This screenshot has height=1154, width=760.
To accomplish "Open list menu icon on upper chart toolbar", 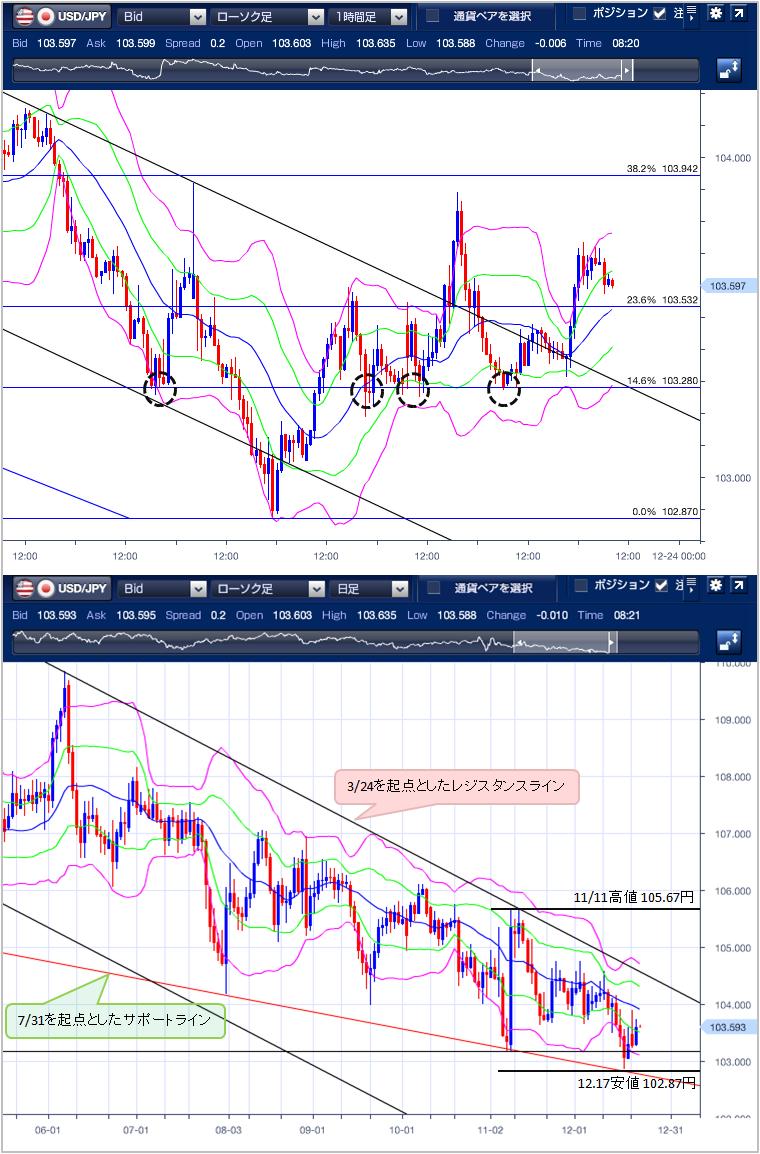I will 692,14.
